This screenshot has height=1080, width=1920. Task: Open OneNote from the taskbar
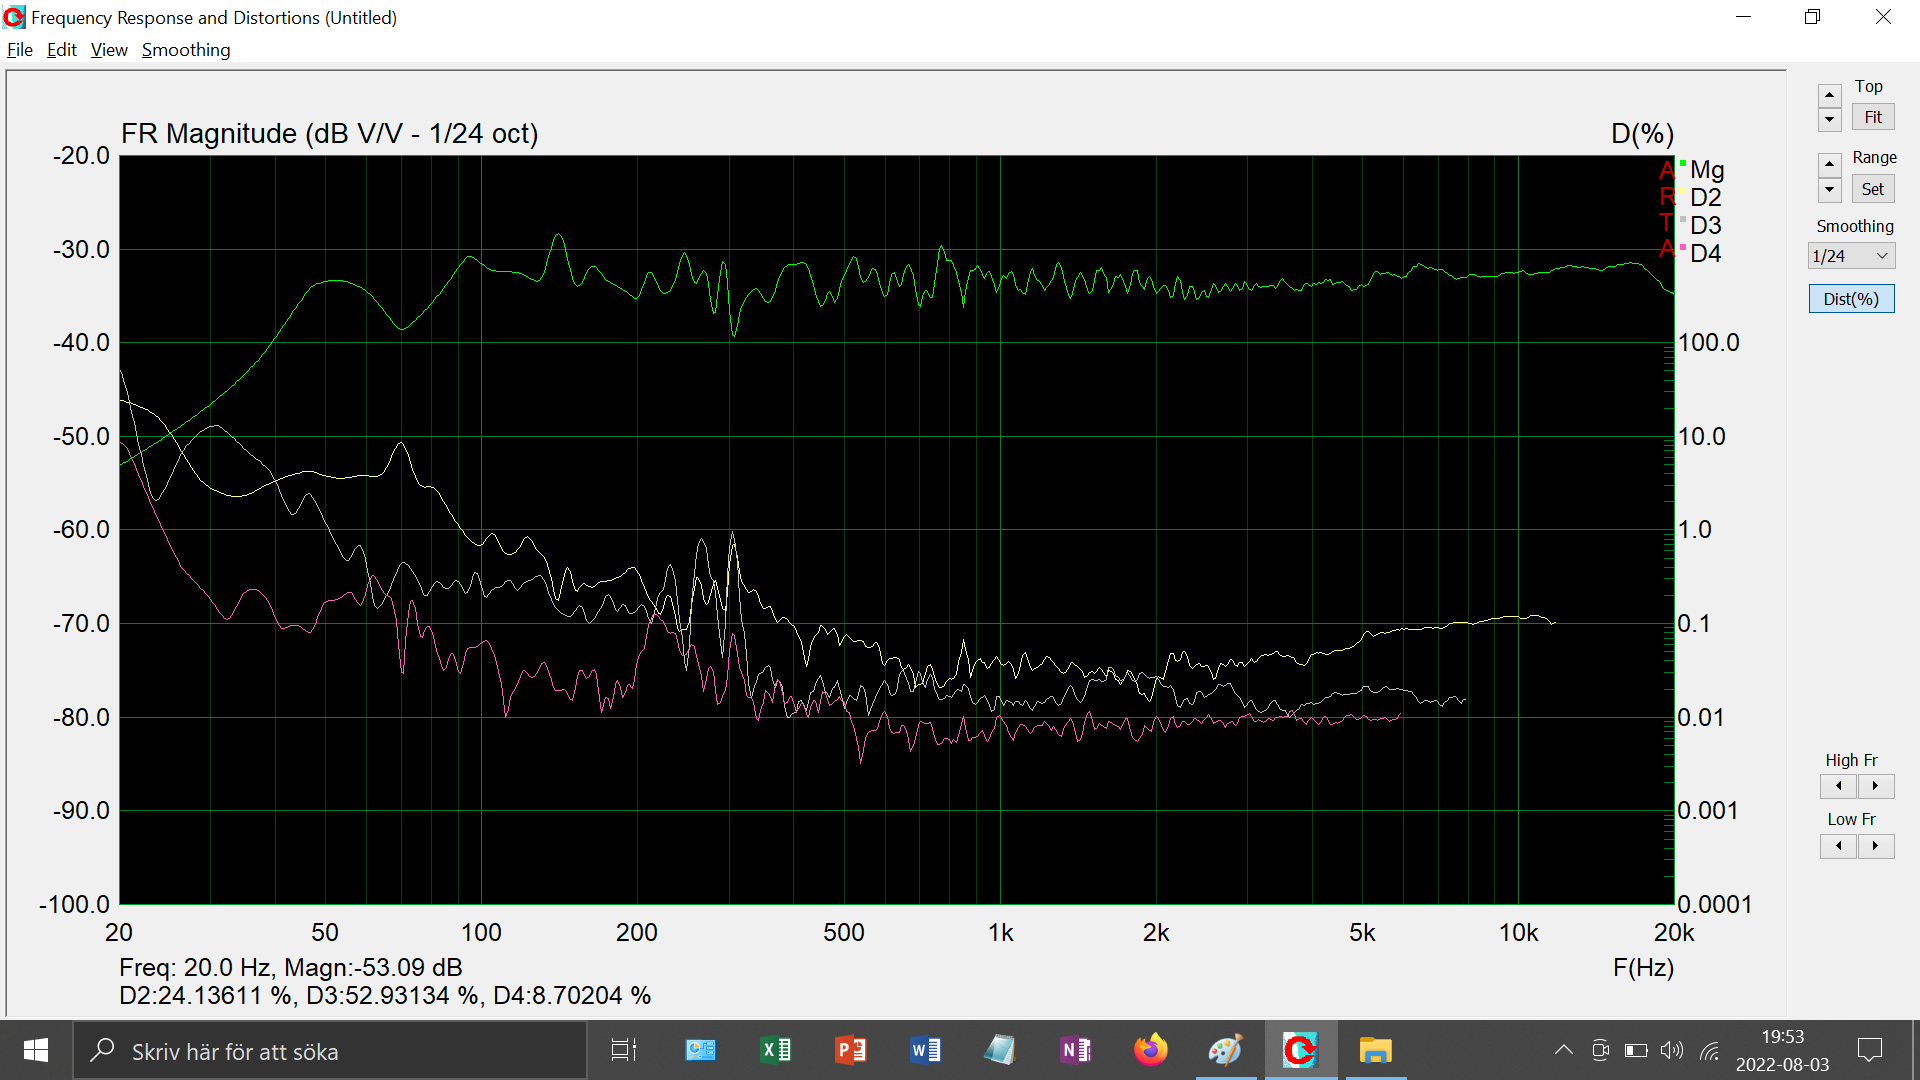pyautogui.click(x=1075, y=1050)
